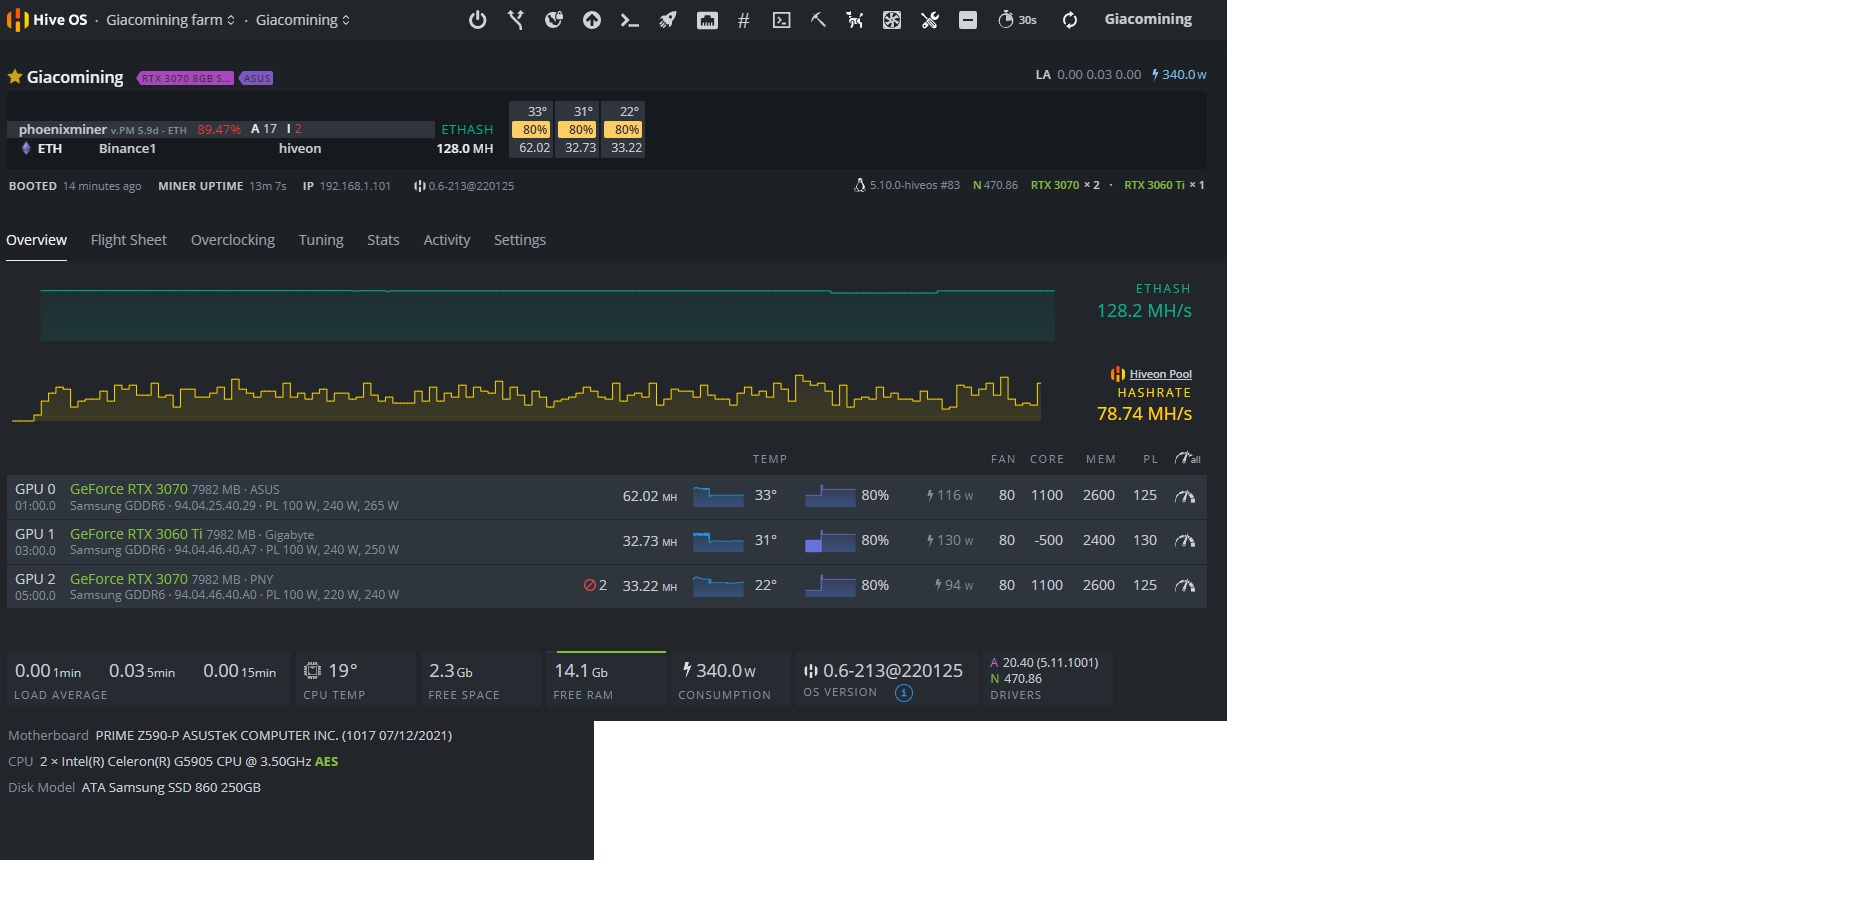
Task: Click the 2.3 Gb free space tile
Action: tap(481, 679)
